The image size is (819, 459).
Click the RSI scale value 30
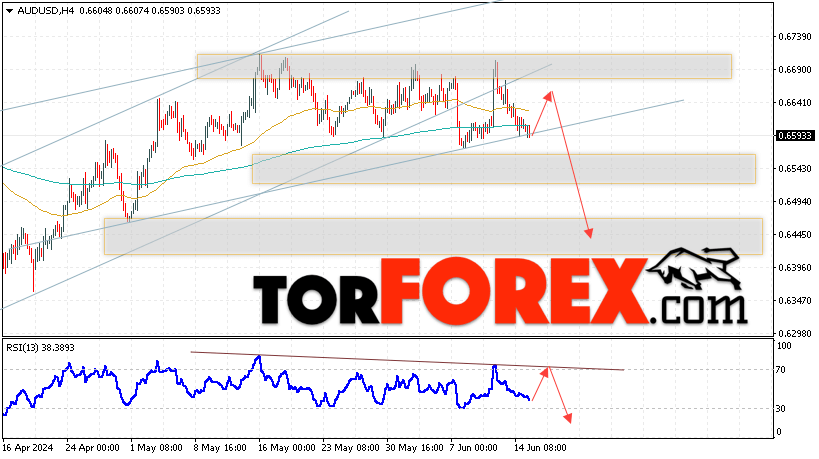(781, 409)
